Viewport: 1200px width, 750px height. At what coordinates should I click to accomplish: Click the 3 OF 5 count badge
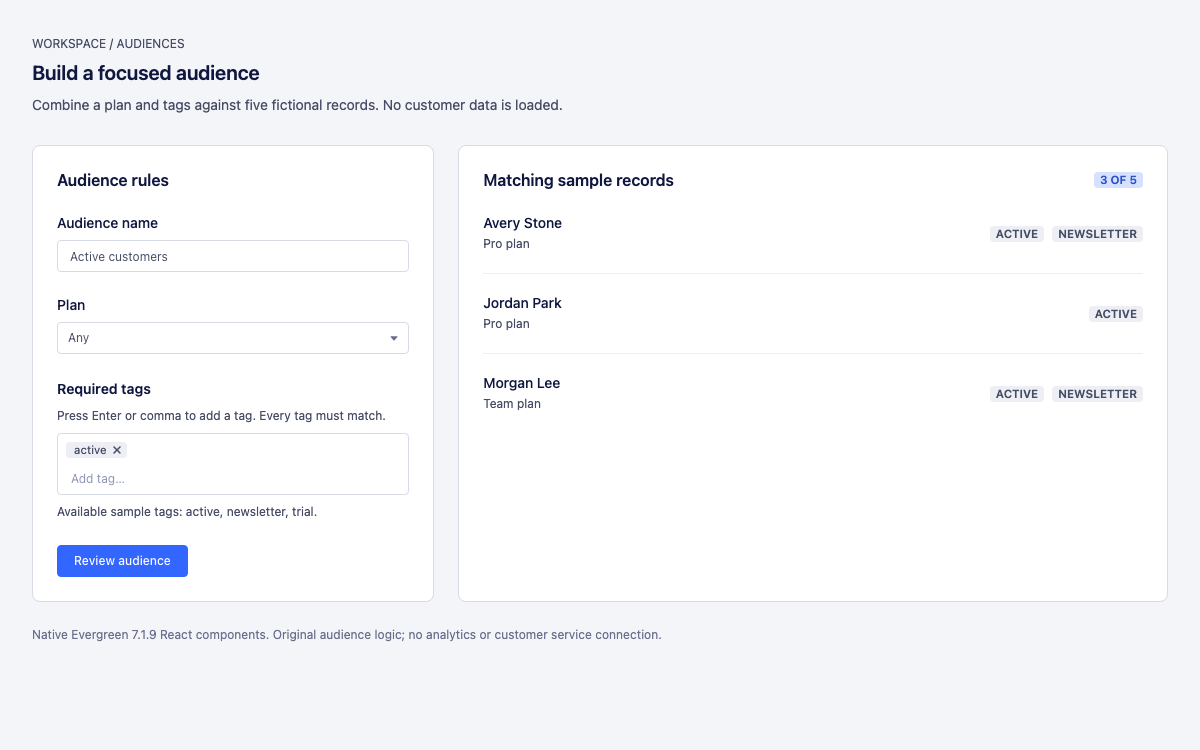click(1118, 180)
